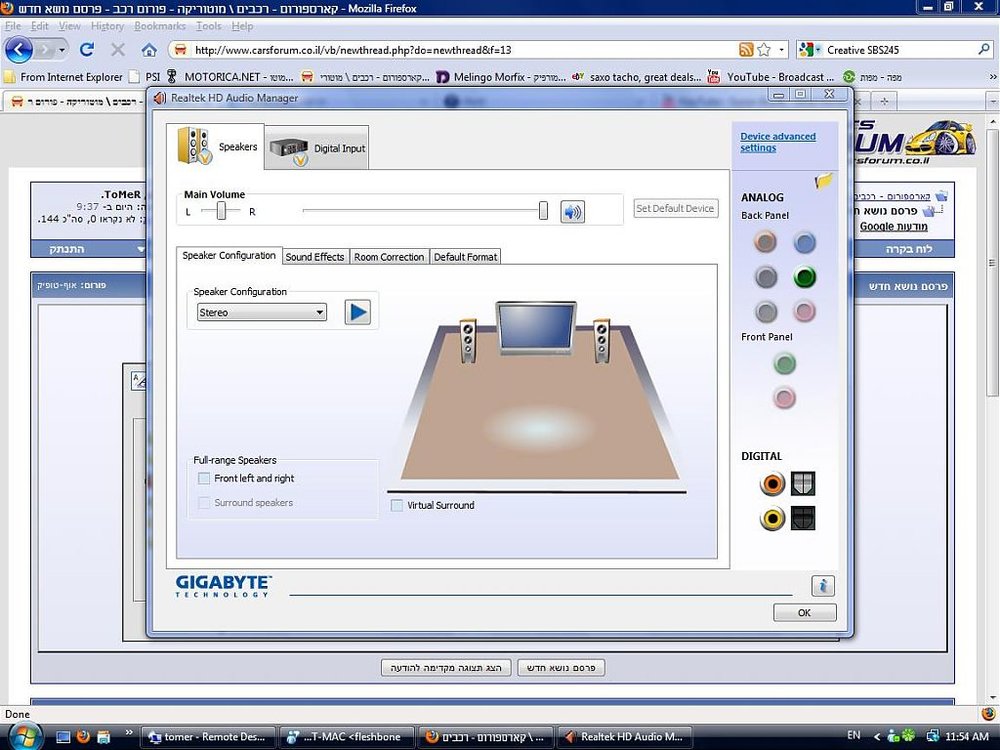Click the upper optical digital connector

click(803, 483)
